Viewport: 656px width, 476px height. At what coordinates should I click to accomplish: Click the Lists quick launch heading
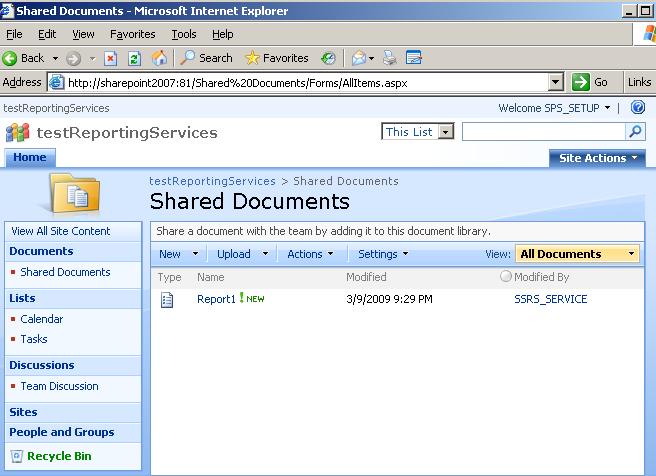[22, 298]
